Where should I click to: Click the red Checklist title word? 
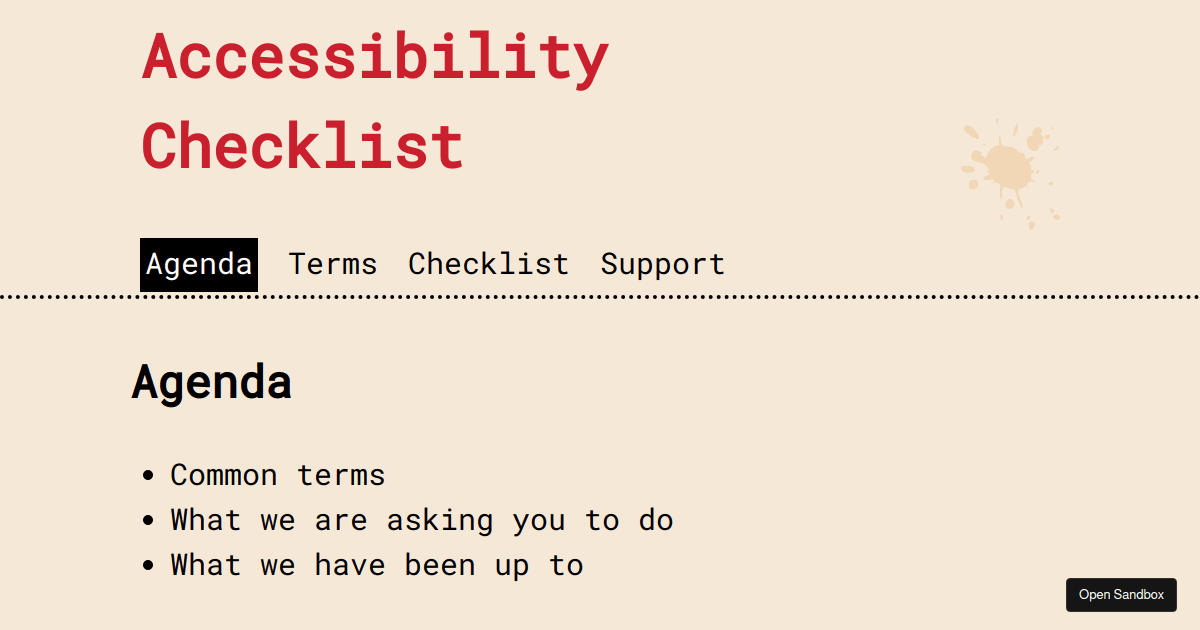click(302, 145)
